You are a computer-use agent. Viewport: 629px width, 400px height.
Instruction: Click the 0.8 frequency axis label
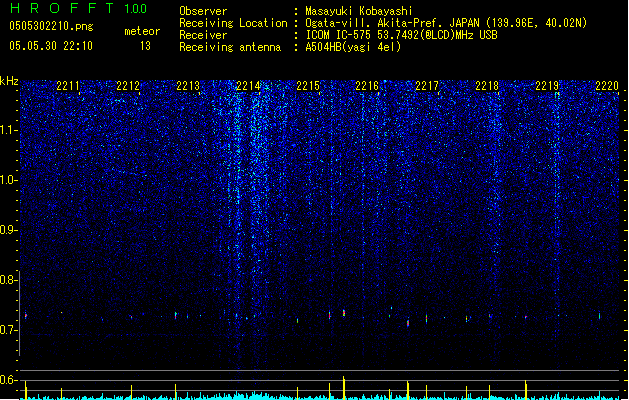click(9, 280)
